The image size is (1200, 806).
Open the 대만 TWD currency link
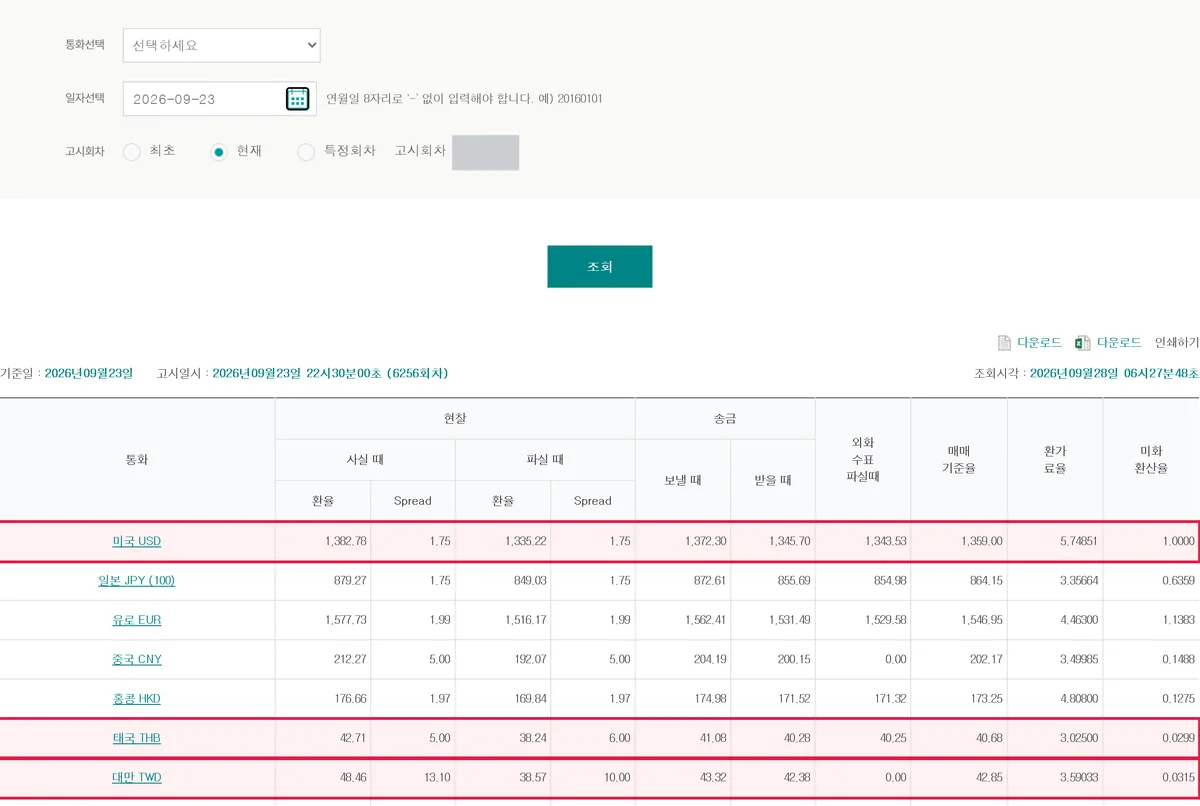(136, 778)
